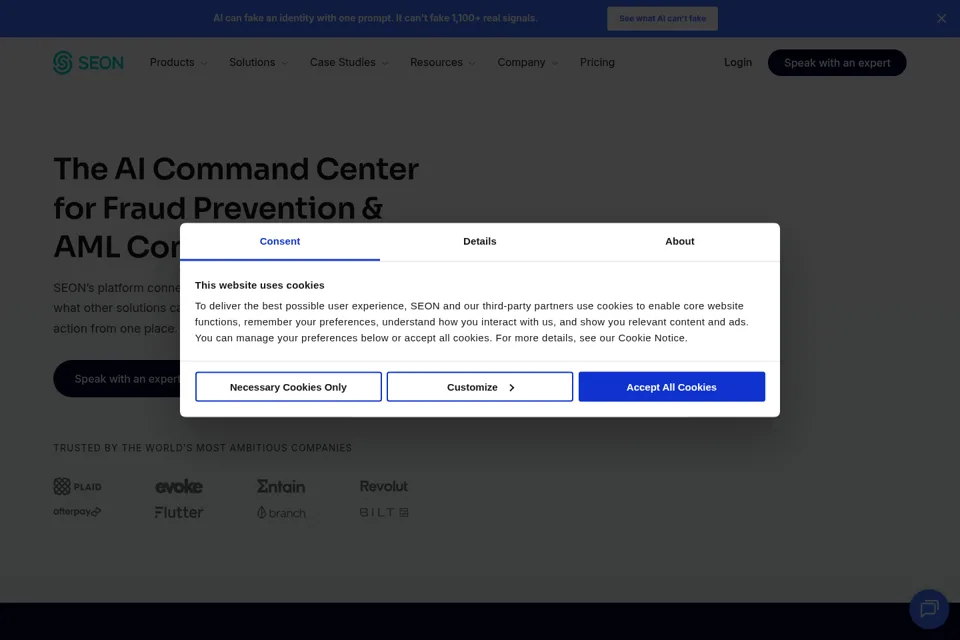The height and width of the screenshot is (640, 960).
Task: Open the Login link
Action: [738, 62]
